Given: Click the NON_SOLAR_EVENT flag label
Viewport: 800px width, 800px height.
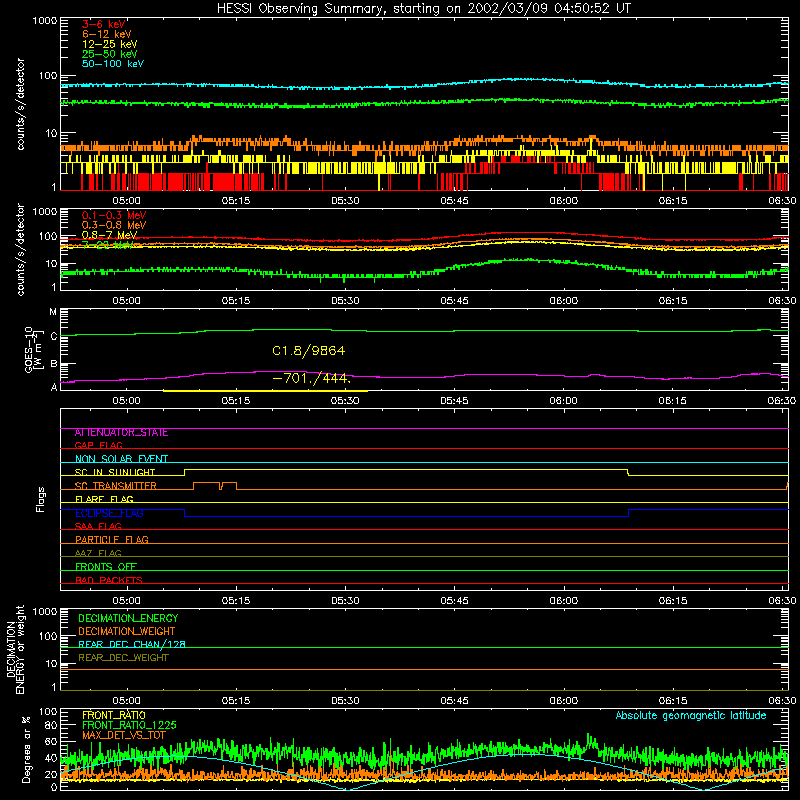Looking at the screenshot, I should (x=121, y=459).
